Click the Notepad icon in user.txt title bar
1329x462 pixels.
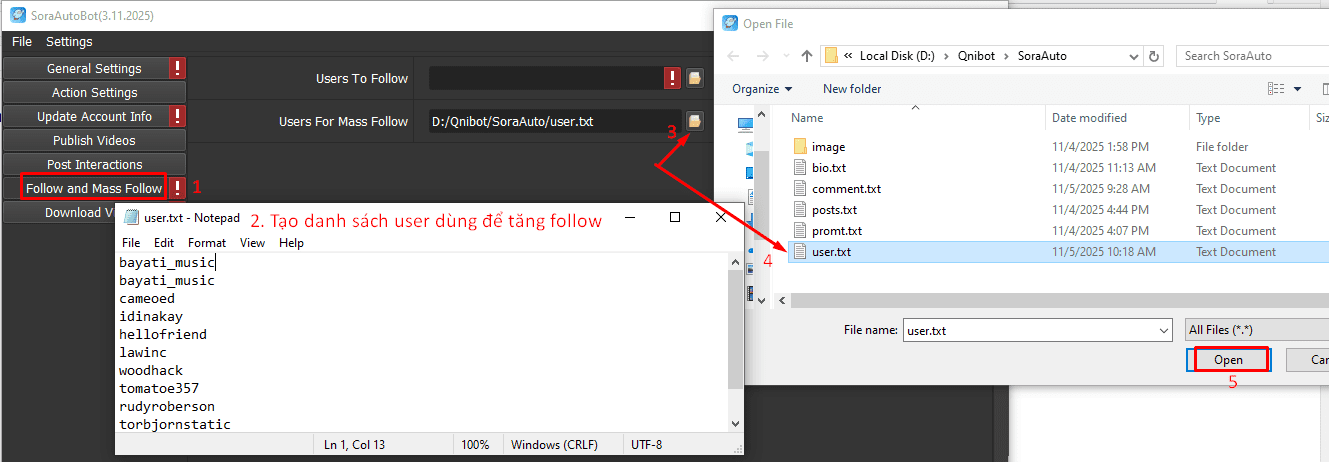click(130, 217)
